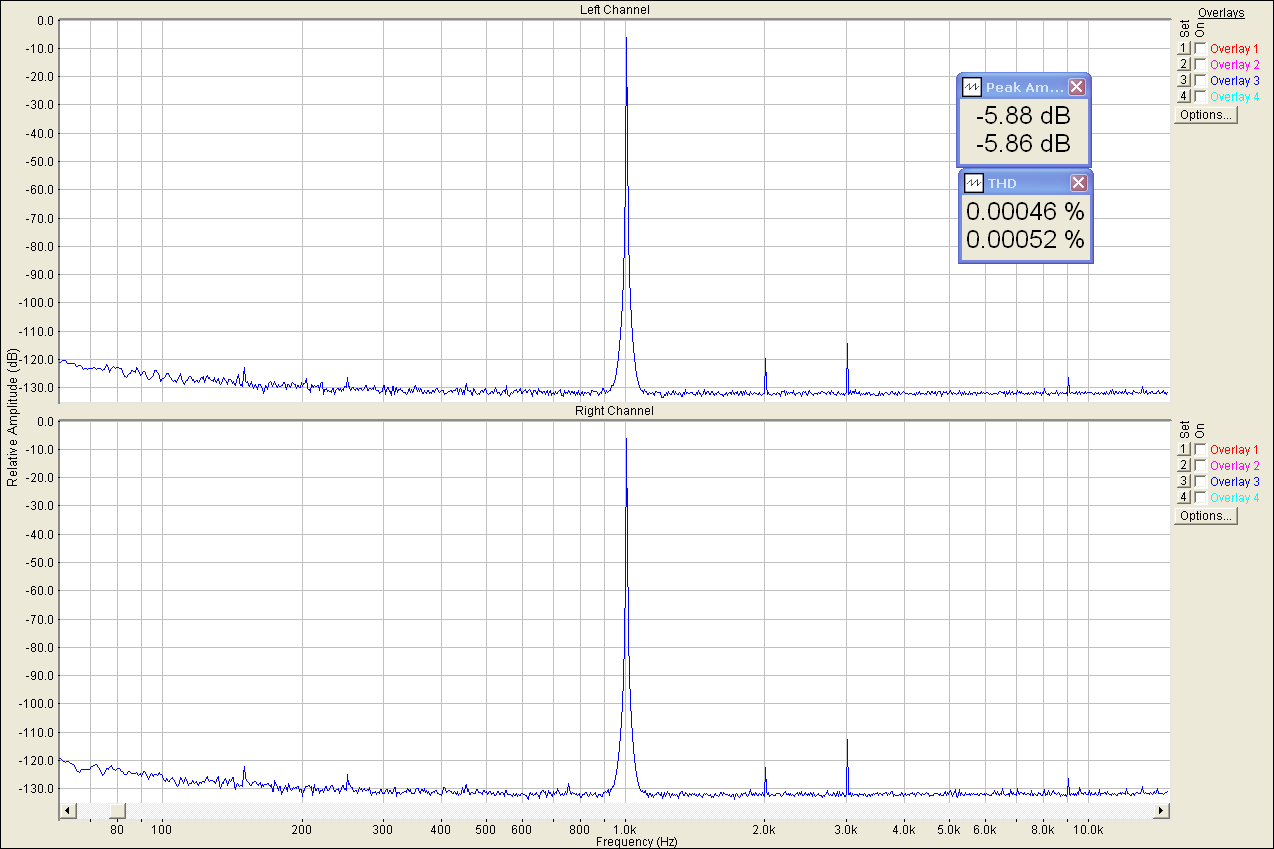The image size is (1274, 849).
Task: Click Set button 4 in Right Channel overlays
Action: coord(1184,497)
